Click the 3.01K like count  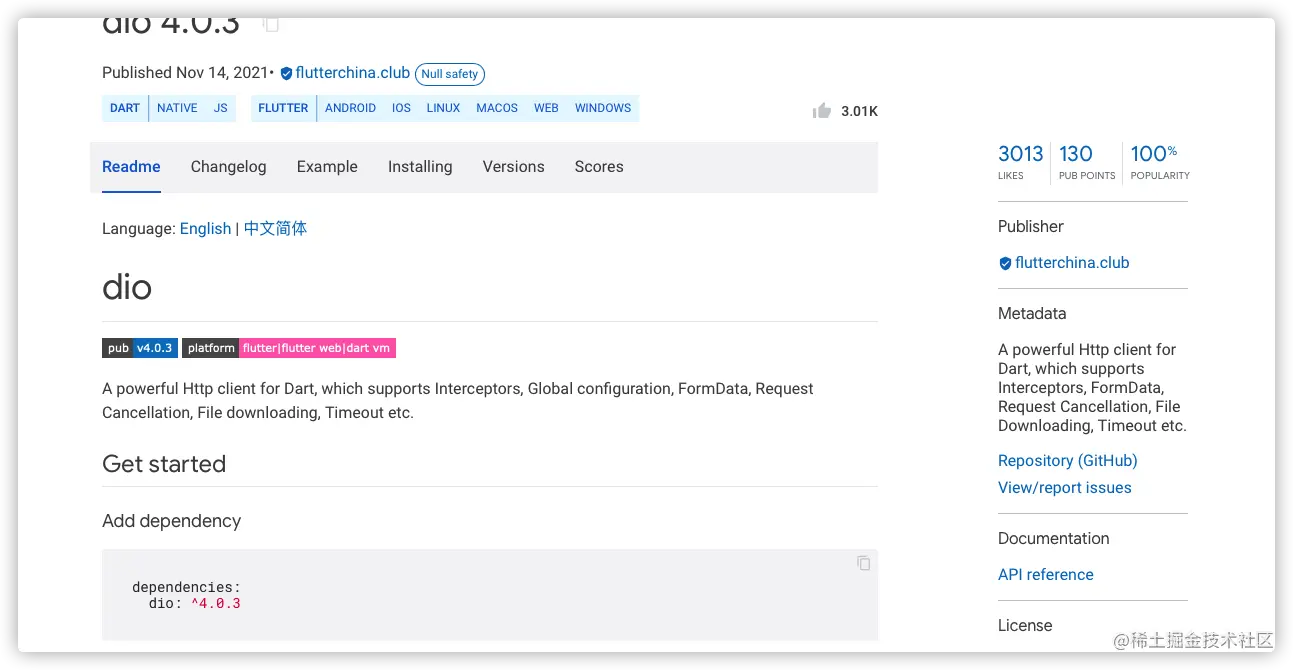pyautogui.click(x=859, y=111)
